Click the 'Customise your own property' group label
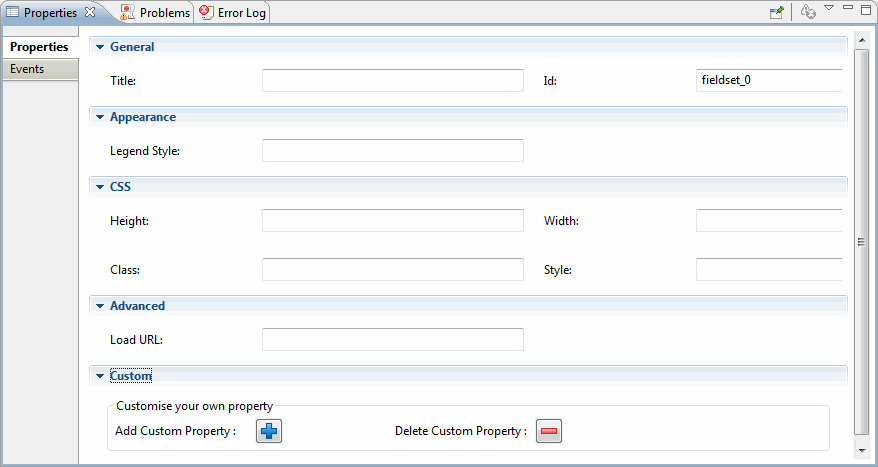This screenshot has height=467, width=878. point(194,406)
